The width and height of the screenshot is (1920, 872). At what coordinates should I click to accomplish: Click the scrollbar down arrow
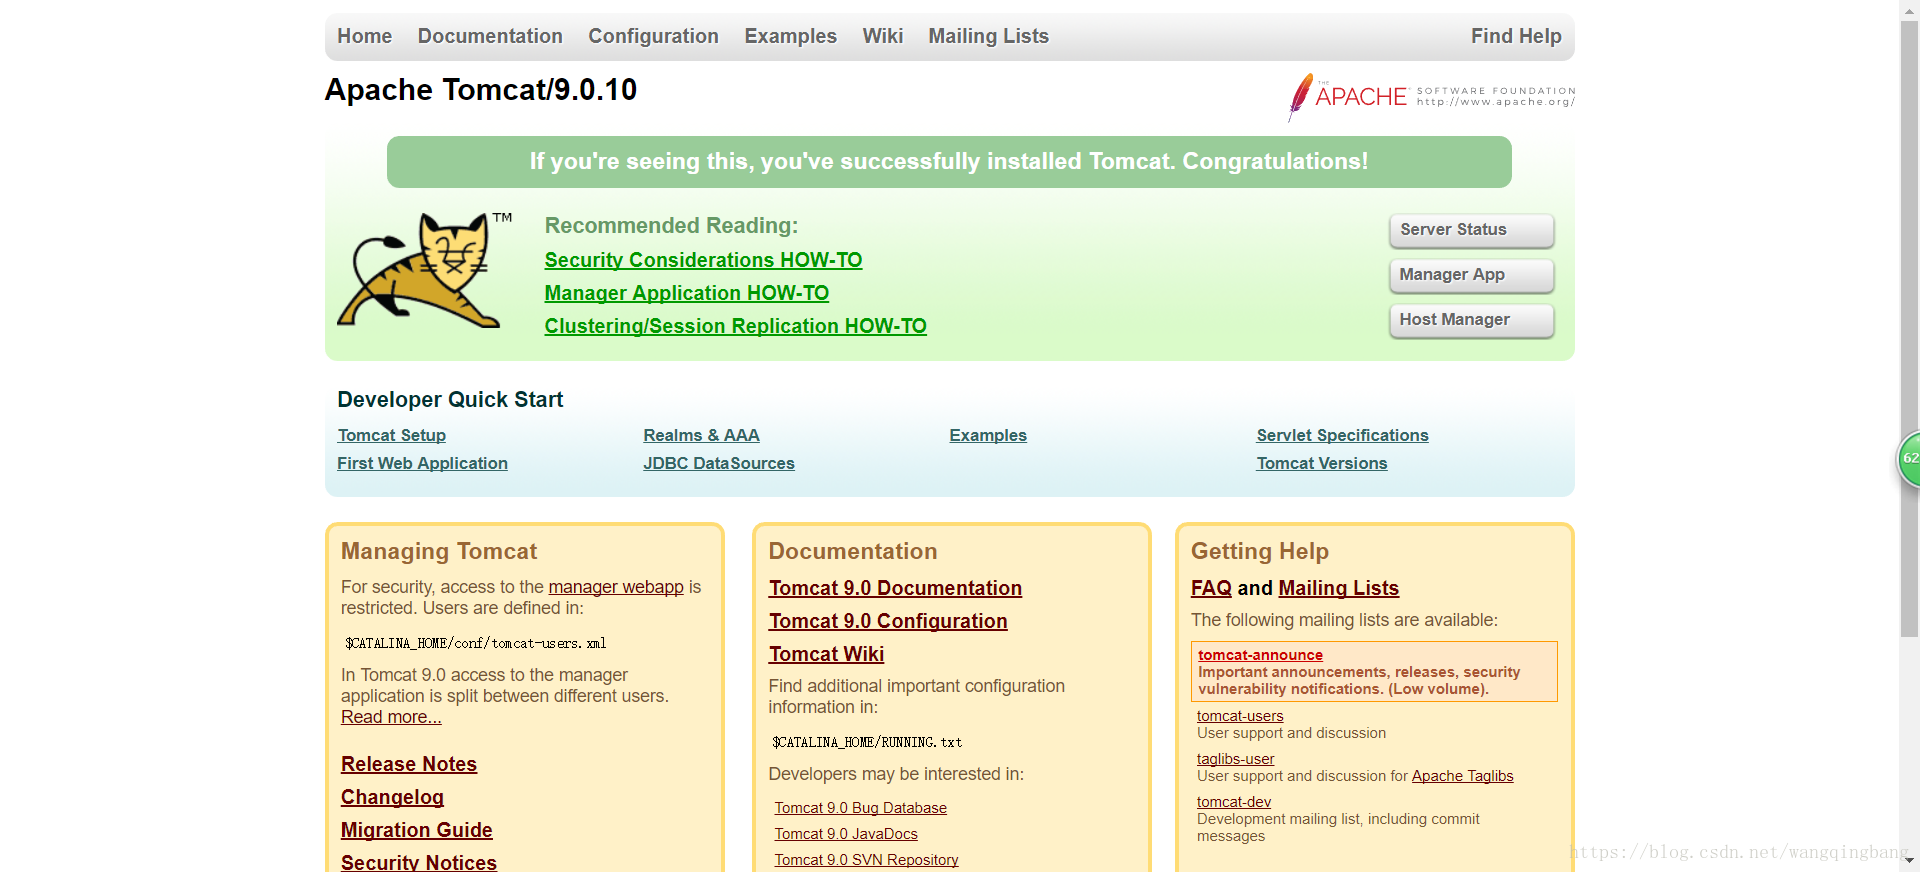click(1909, 861)
